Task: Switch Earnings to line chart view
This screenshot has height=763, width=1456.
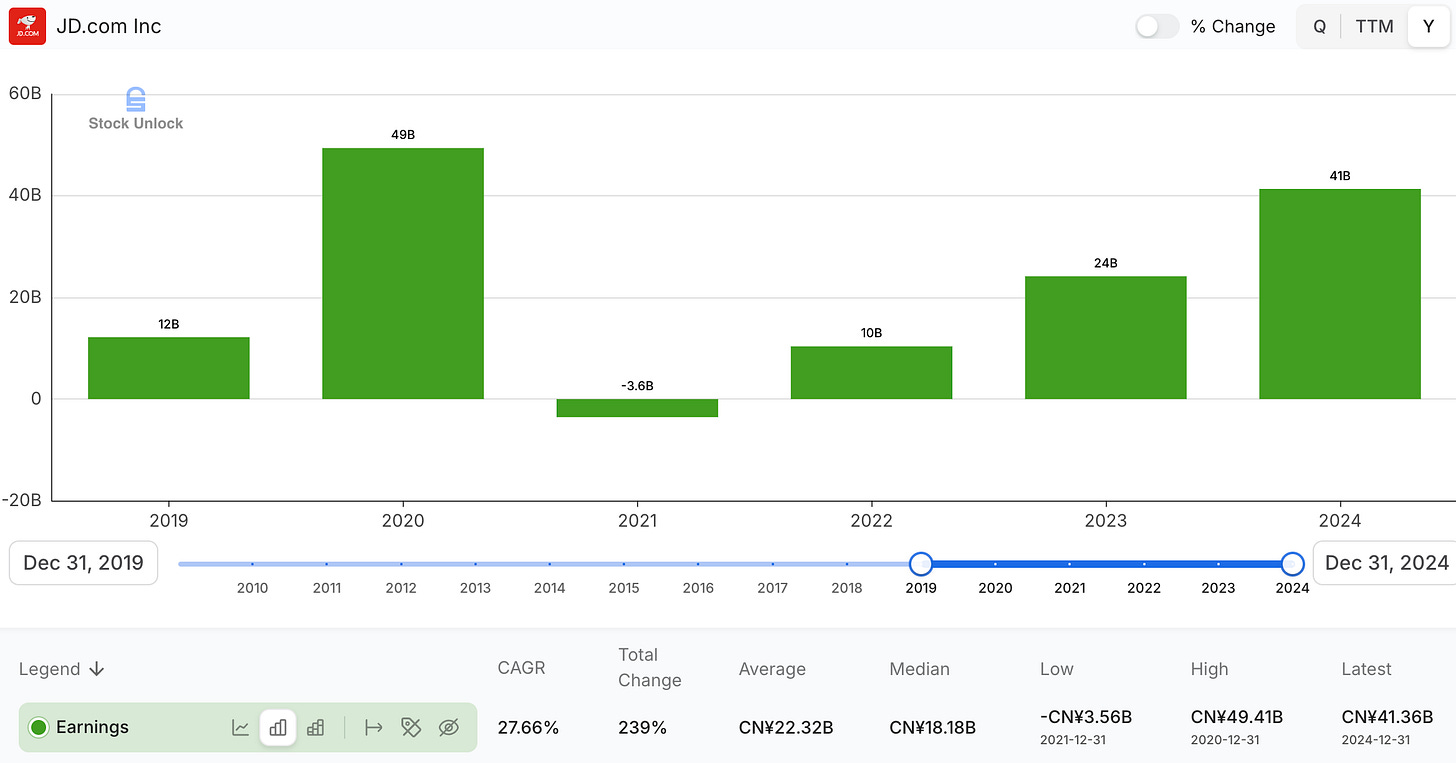Action: (240, 727)
